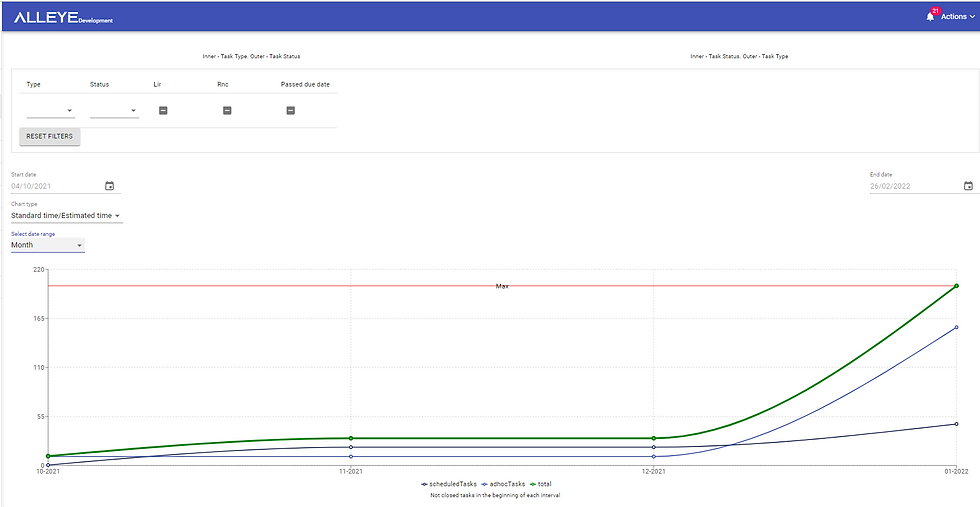The width and height of the screenshot is (980, 507).
Task: Toggle the Passed due date checkbox
Action: [x=291, y=111]
